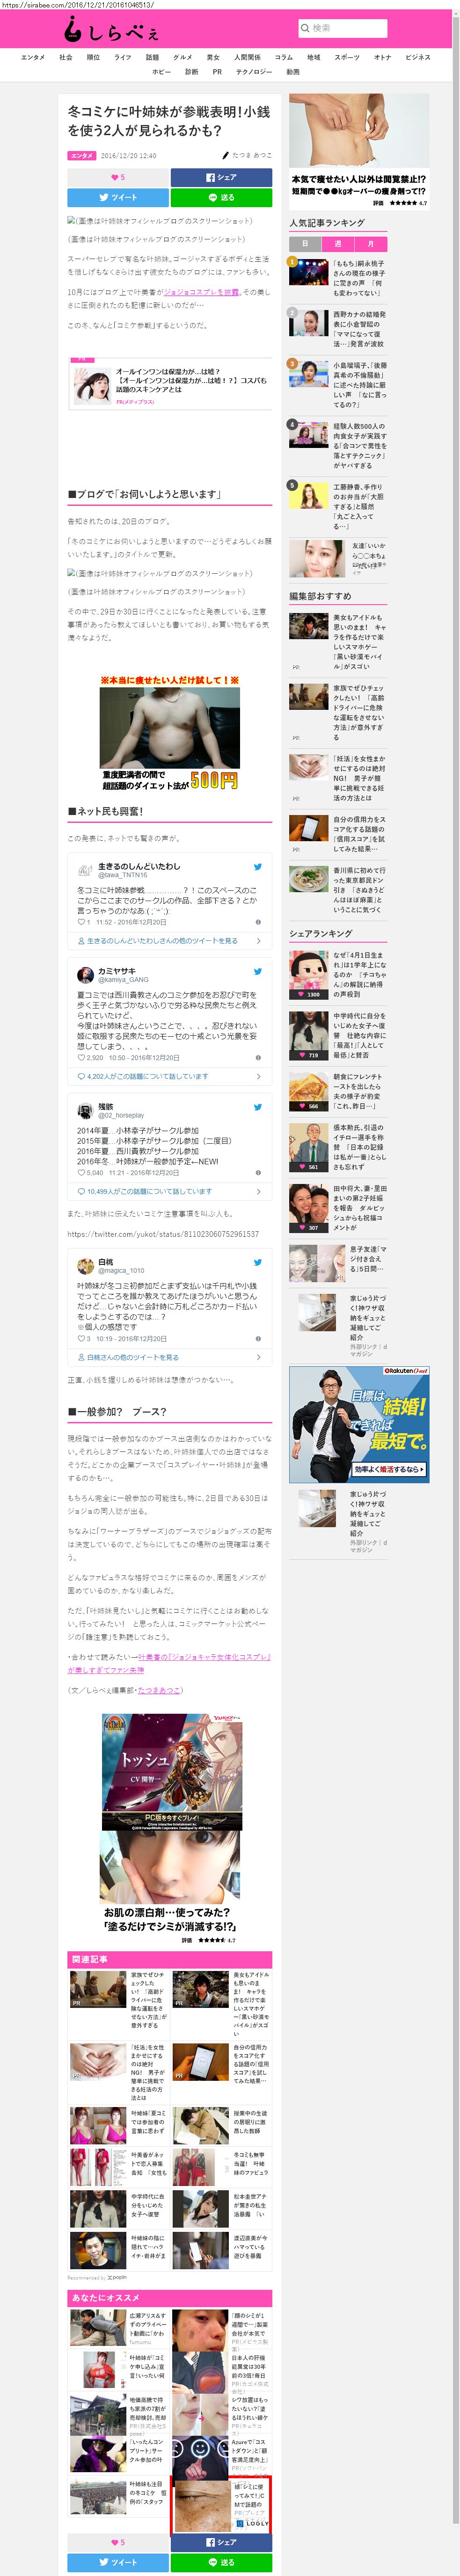This screenshot has width=460, height=2576.
Task: Click the Twitter bird on kamiya_GANG tweet
Action: [258, 971]
